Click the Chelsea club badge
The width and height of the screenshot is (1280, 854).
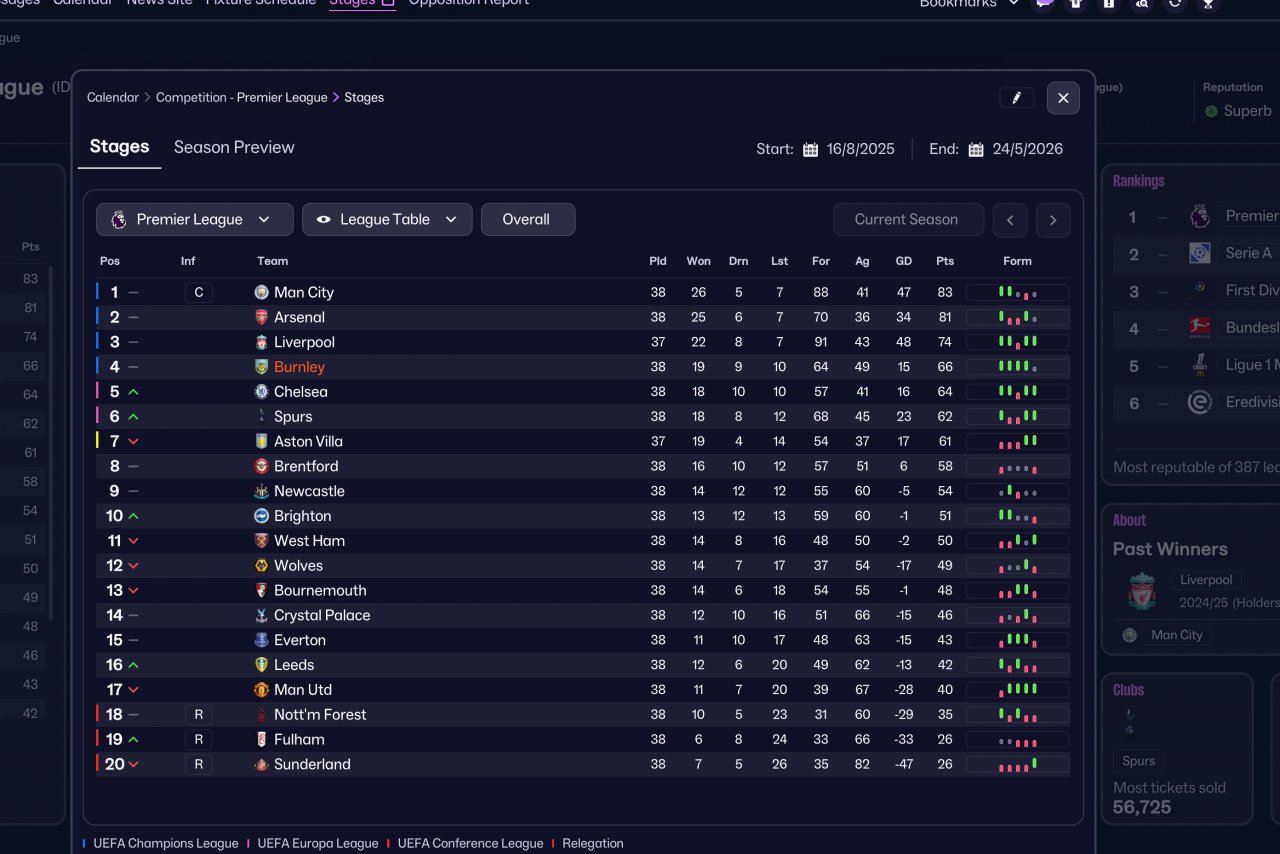coord(261,392)
